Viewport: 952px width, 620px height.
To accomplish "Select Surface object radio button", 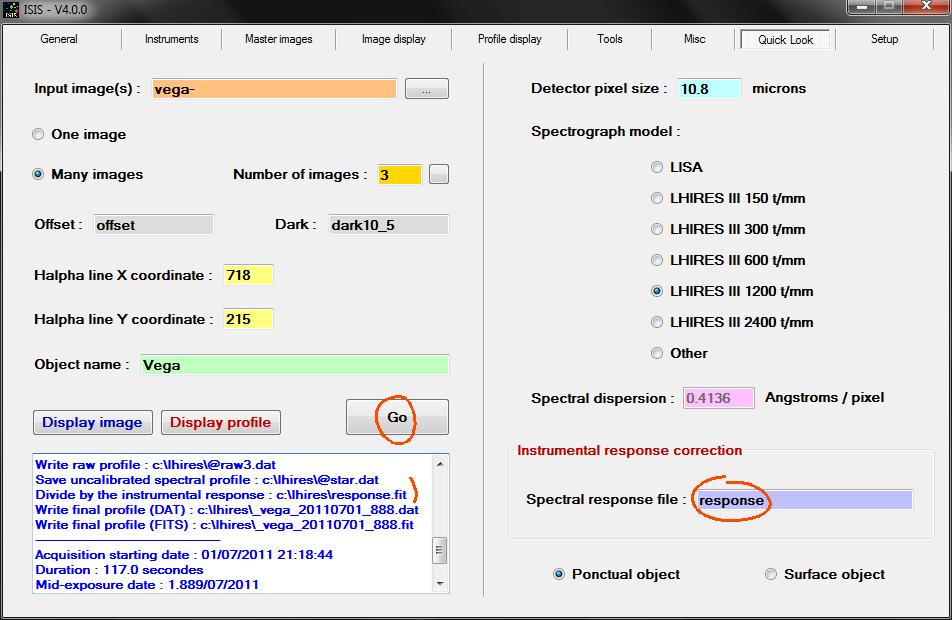I will coord(771,574).
